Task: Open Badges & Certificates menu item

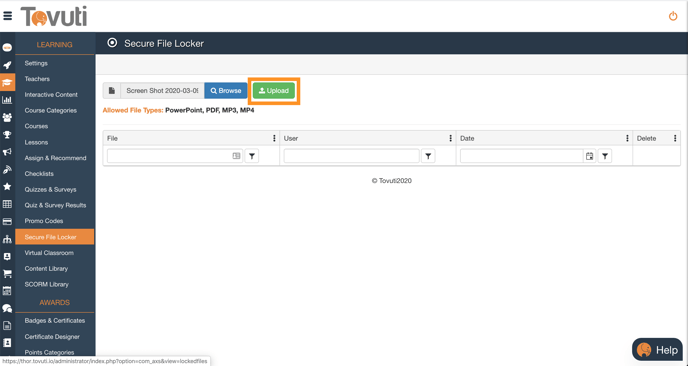Action: 55,321
